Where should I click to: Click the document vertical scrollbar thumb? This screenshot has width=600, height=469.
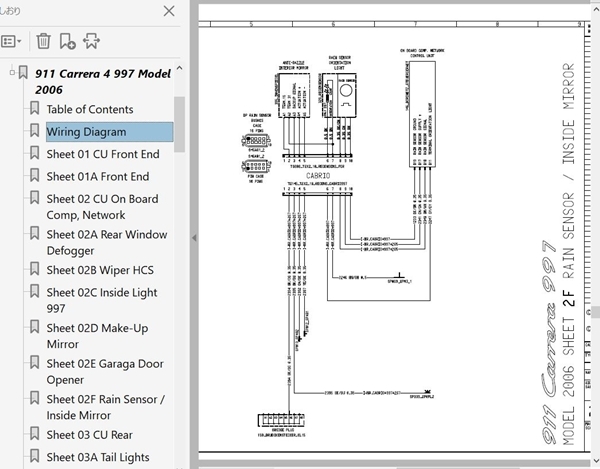click(x=596, y=312)
